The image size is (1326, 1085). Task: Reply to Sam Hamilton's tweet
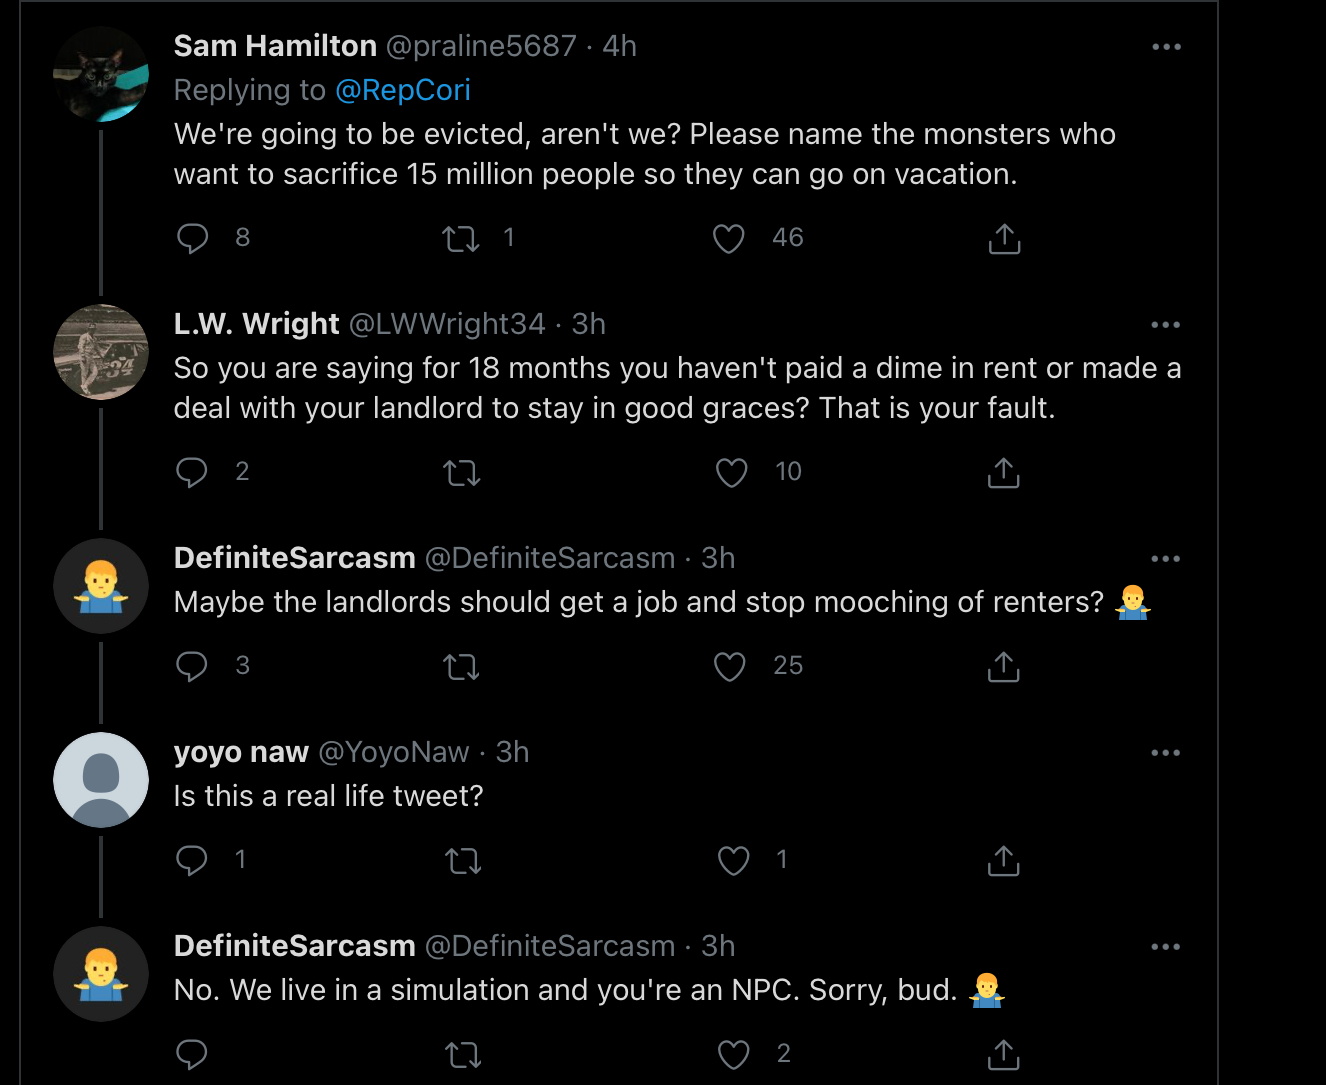coord(192,238)
